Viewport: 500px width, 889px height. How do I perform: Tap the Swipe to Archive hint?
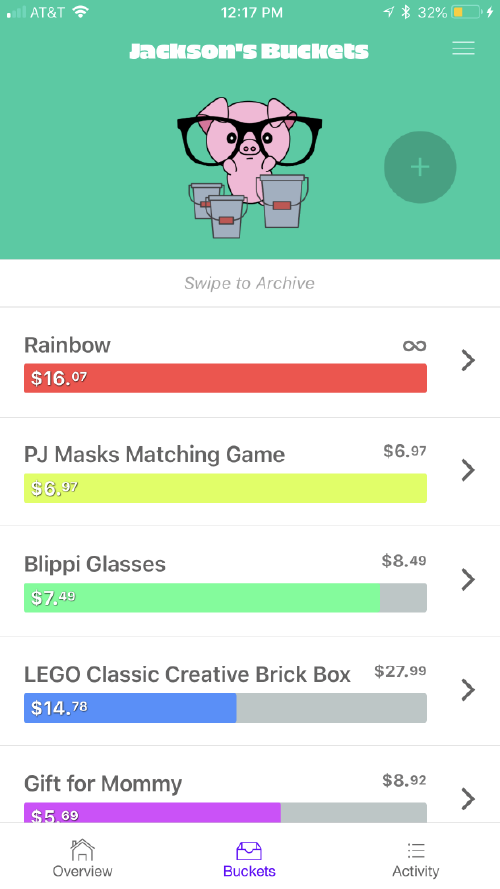tap(249, 283)
